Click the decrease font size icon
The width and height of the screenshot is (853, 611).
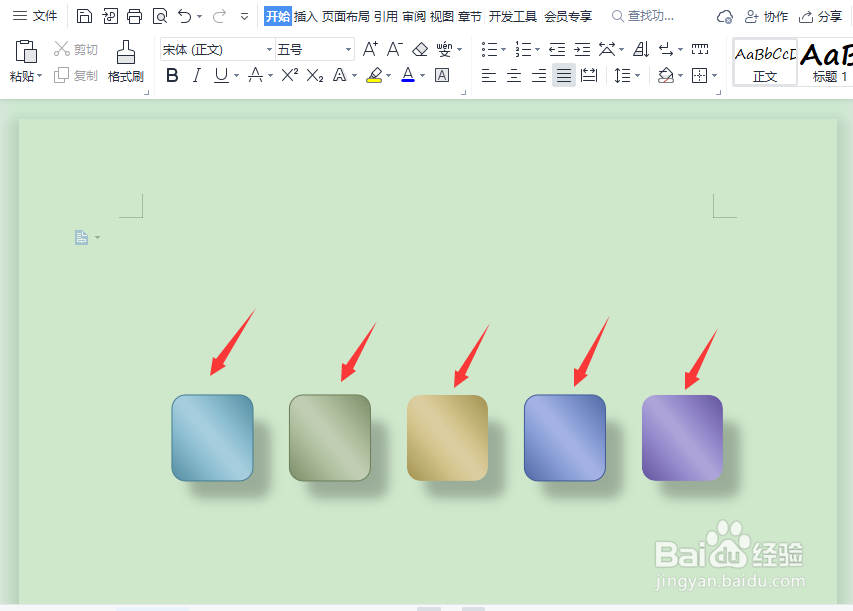[x=395, y=50]
